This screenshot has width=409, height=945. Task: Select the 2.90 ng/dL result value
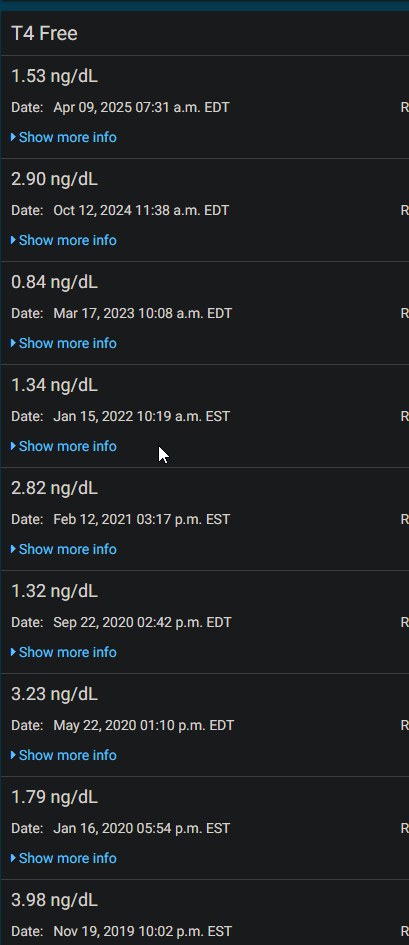[x=54, y=180]
